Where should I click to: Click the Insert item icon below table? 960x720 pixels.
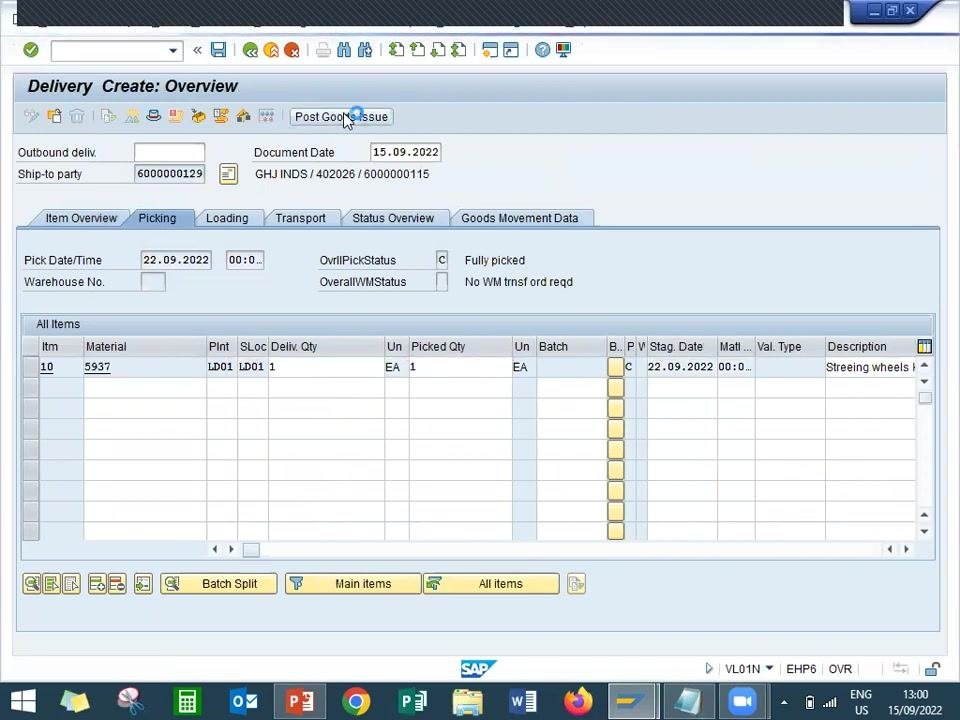click(97, 583)
